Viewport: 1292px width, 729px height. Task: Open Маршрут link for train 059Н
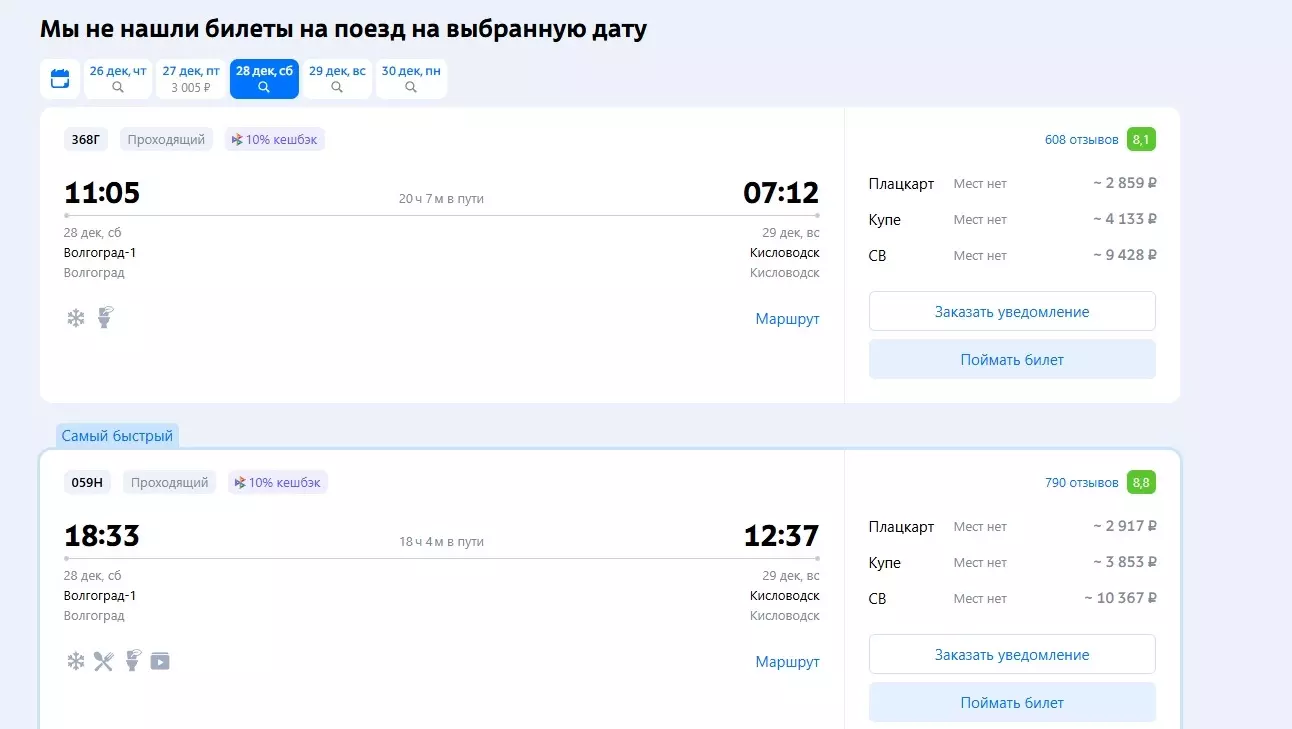[x=787, y=662]
